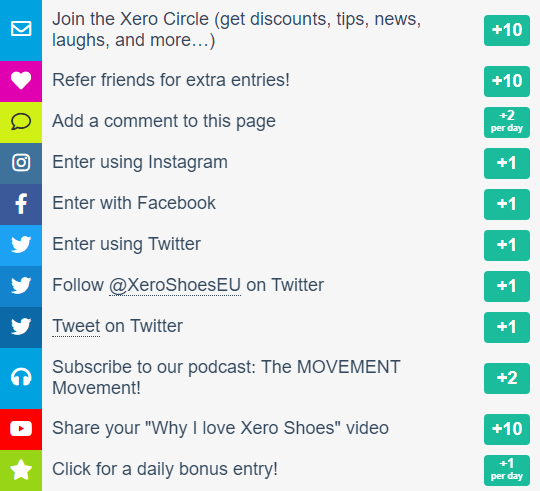The height and width of the screenshot is (491, 540).
Task: Click the red YouTube play icon
Action: (21, 429)
